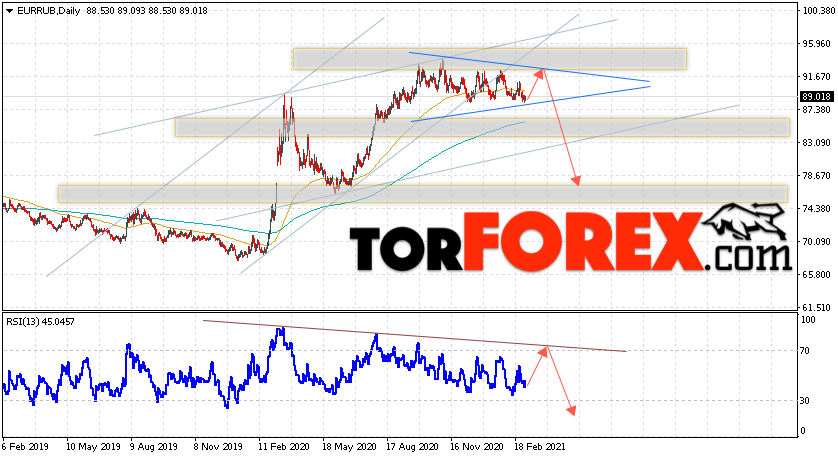Click the red downward forecast arrow on price chart
This screenshot has height=458, width=838.
click(x=561, y=128)
